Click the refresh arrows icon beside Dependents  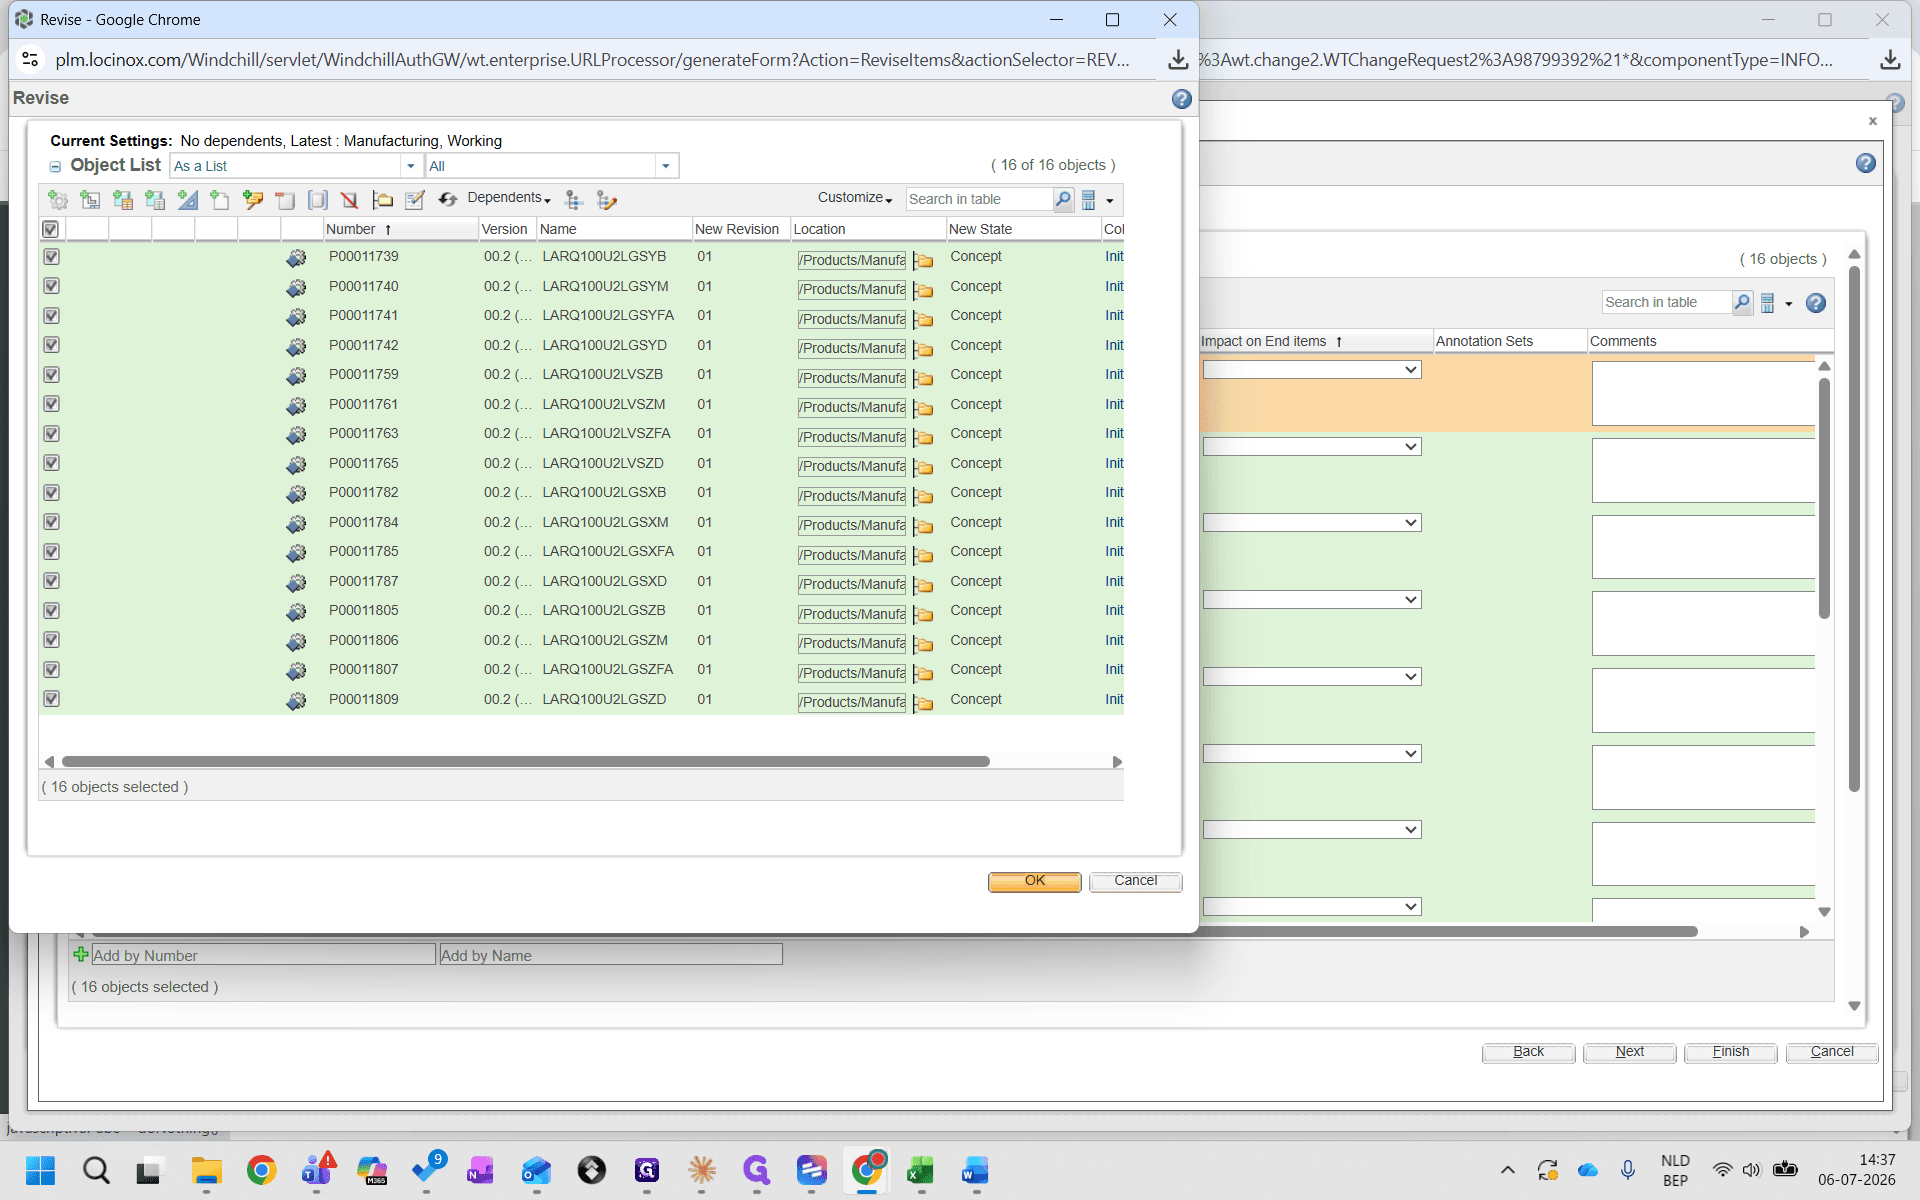pos(447,200)
